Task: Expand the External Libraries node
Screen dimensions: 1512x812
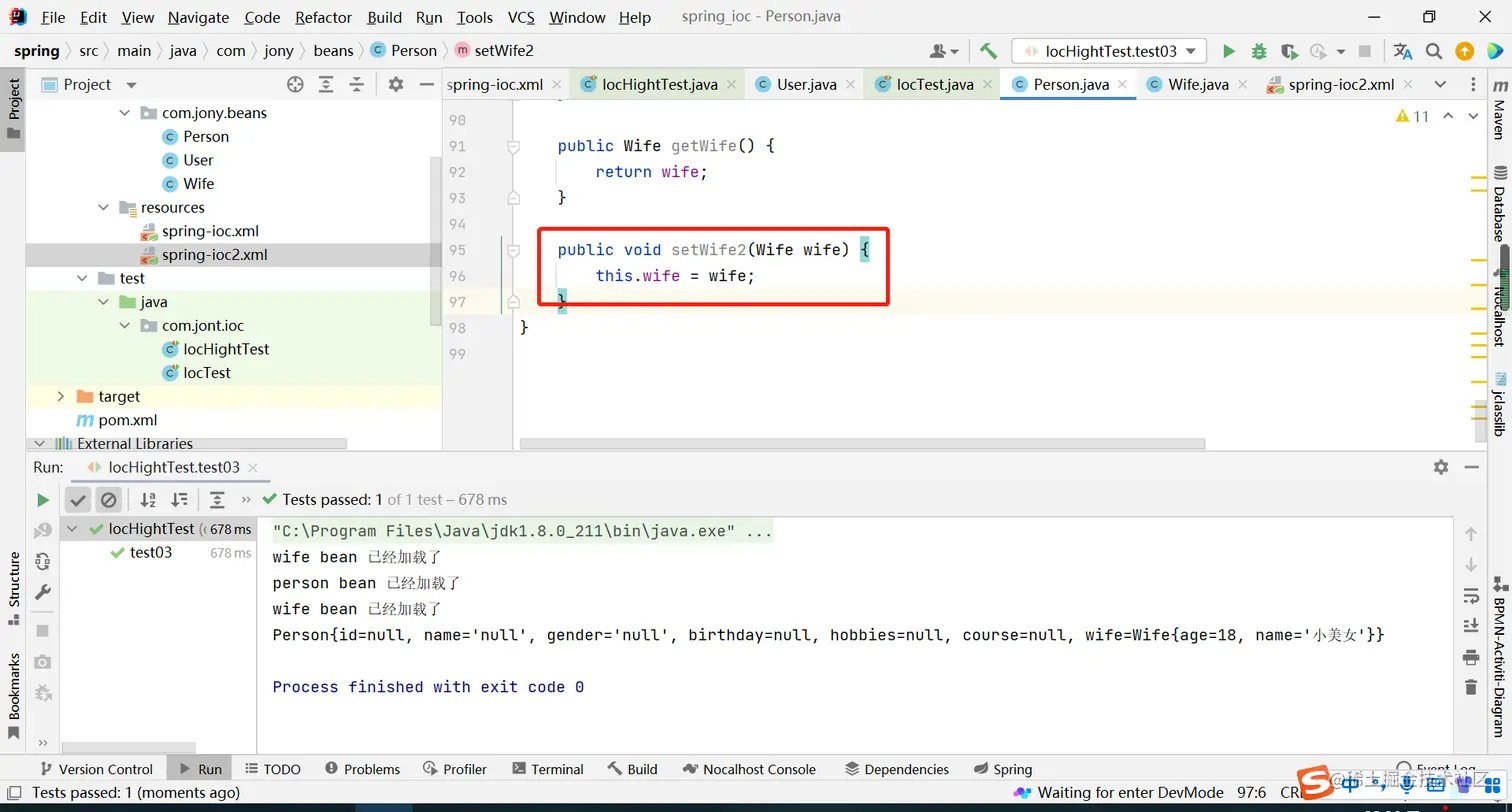Action: pyautogui.click(x=39, y=443)
